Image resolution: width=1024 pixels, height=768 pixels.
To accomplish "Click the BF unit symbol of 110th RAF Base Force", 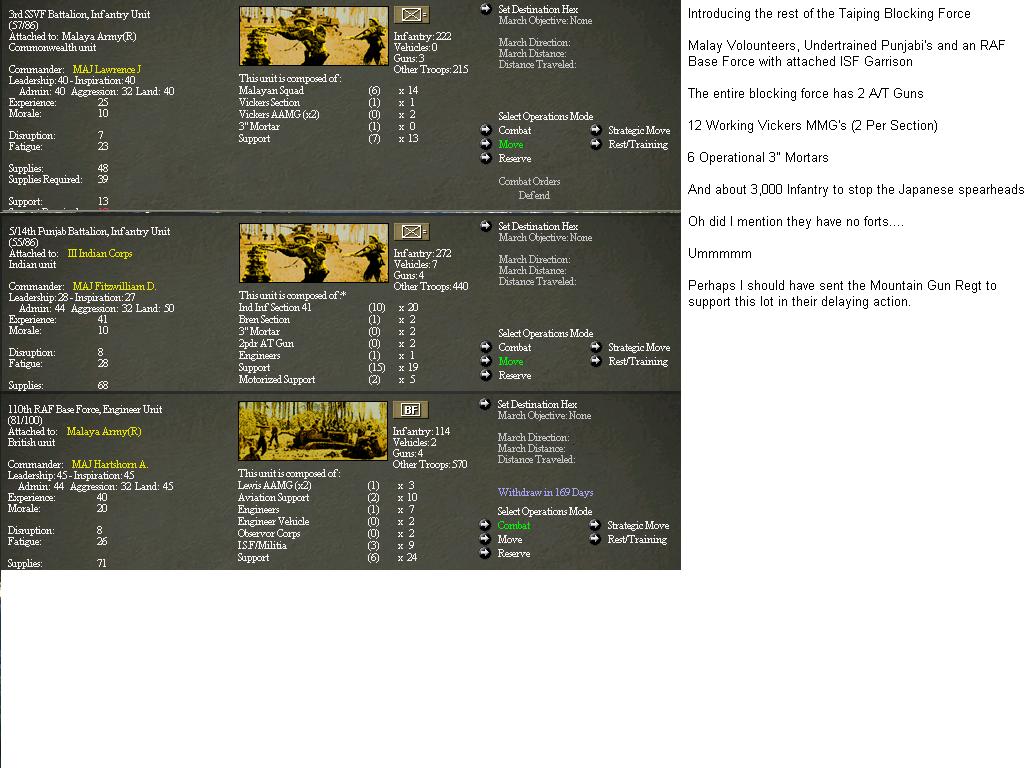I will (x=411, y=409).
